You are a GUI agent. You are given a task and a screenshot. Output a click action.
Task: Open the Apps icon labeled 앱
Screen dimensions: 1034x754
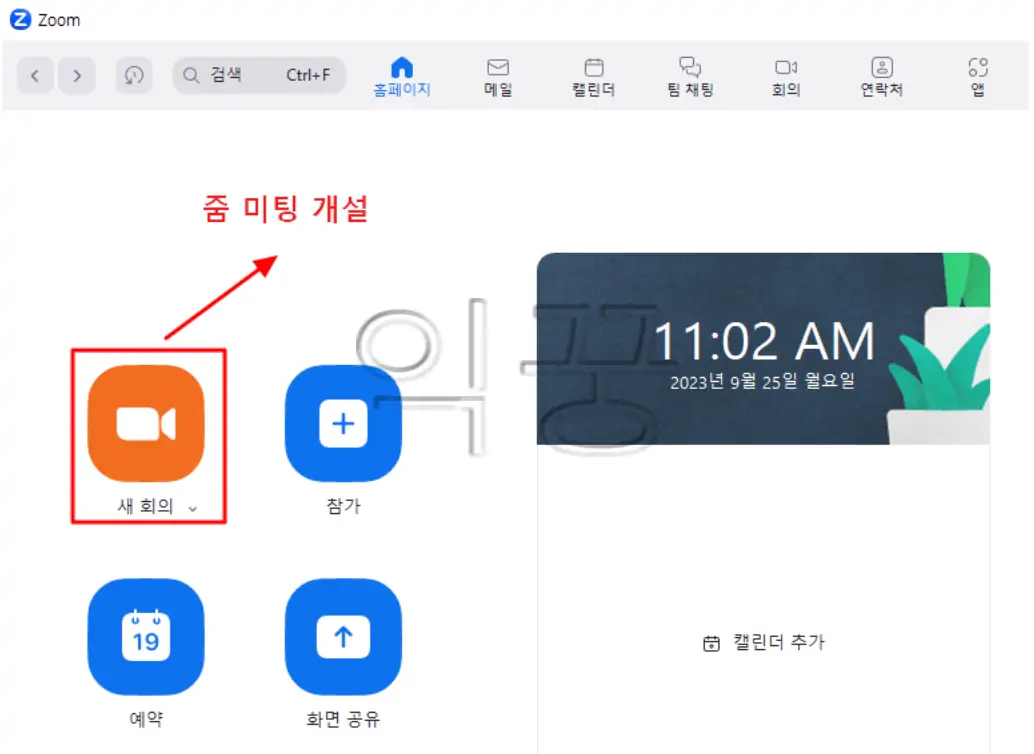coord(977,75)
